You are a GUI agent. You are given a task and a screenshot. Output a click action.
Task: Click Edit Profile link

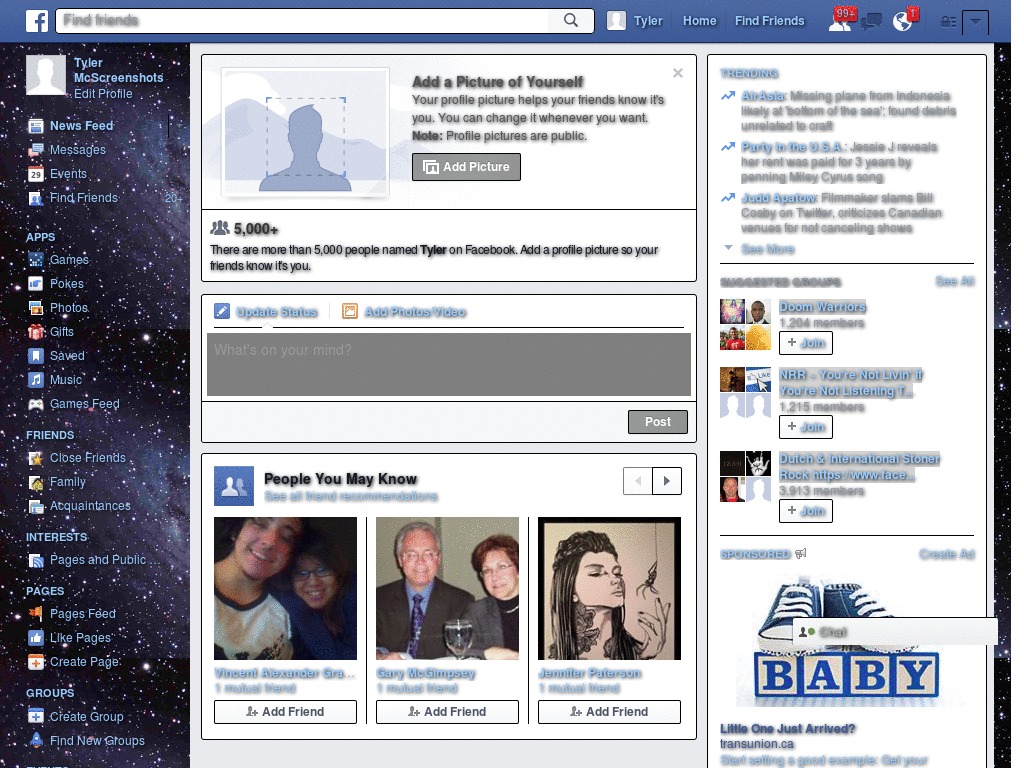pyautogui.click(x=103, y=93)
